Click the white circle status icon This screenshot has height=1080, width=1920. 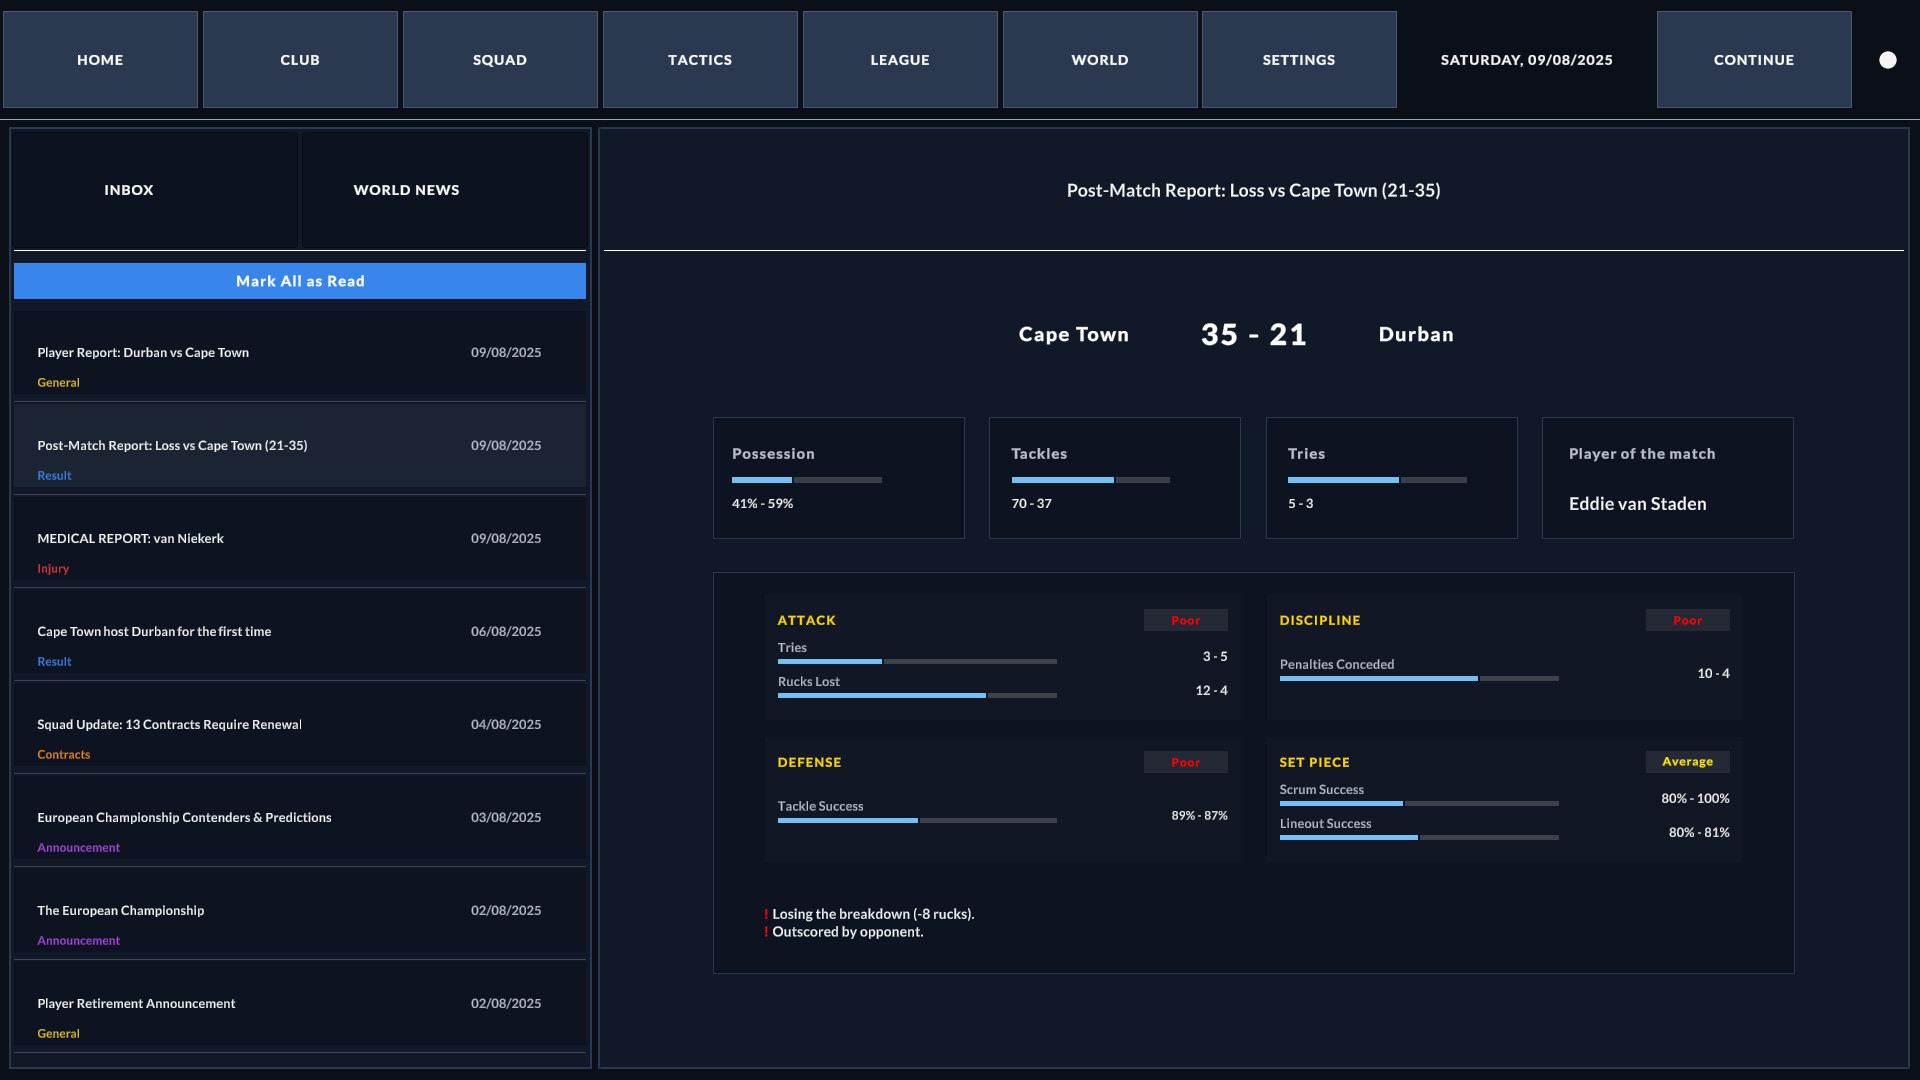pyautogui.click(x=1887, y=60)
